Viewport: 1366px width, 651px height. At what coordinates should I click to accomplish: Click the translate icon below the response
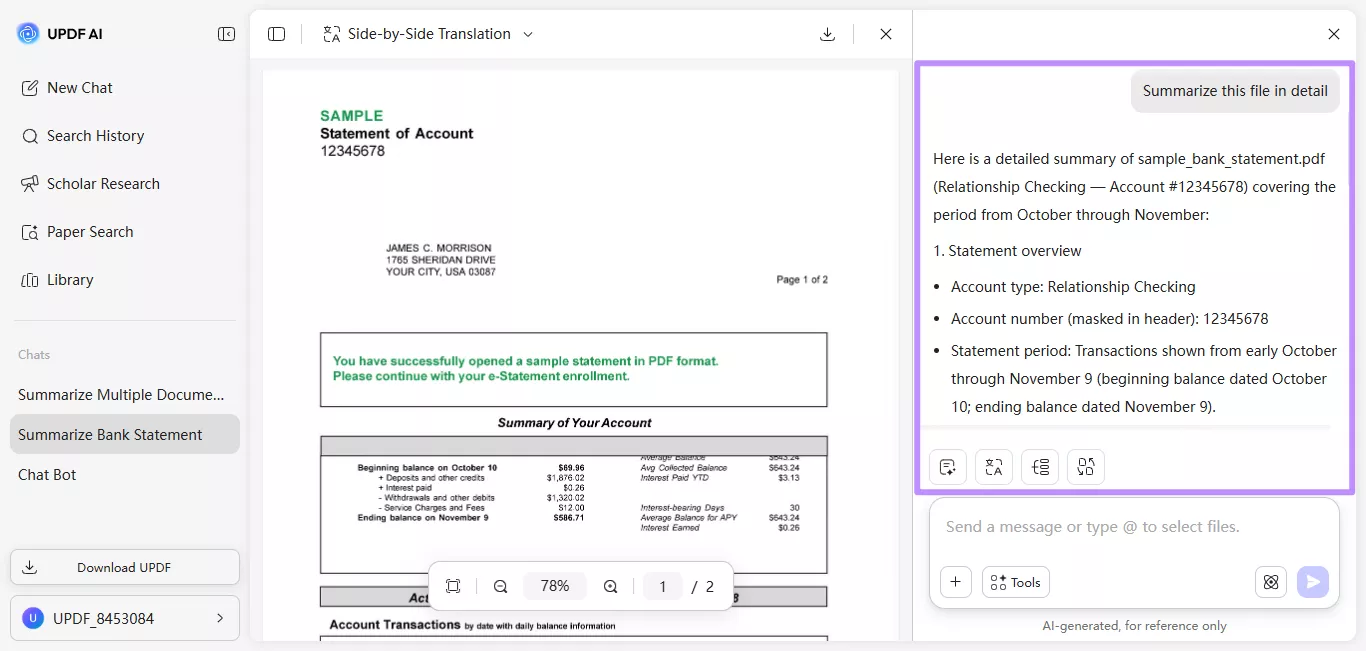(x=994, y=467)
